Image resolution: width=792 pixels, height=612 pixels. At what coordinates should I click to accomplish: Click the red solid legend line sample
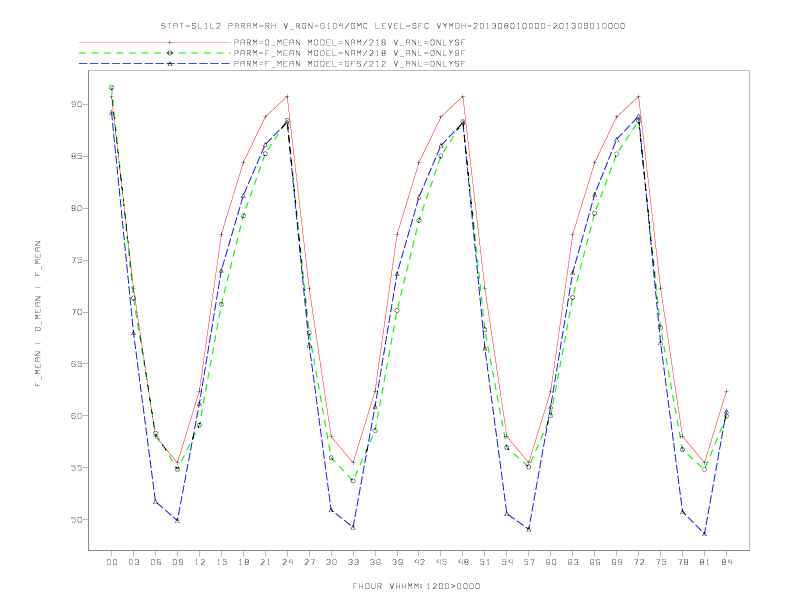tap(155, 42)
